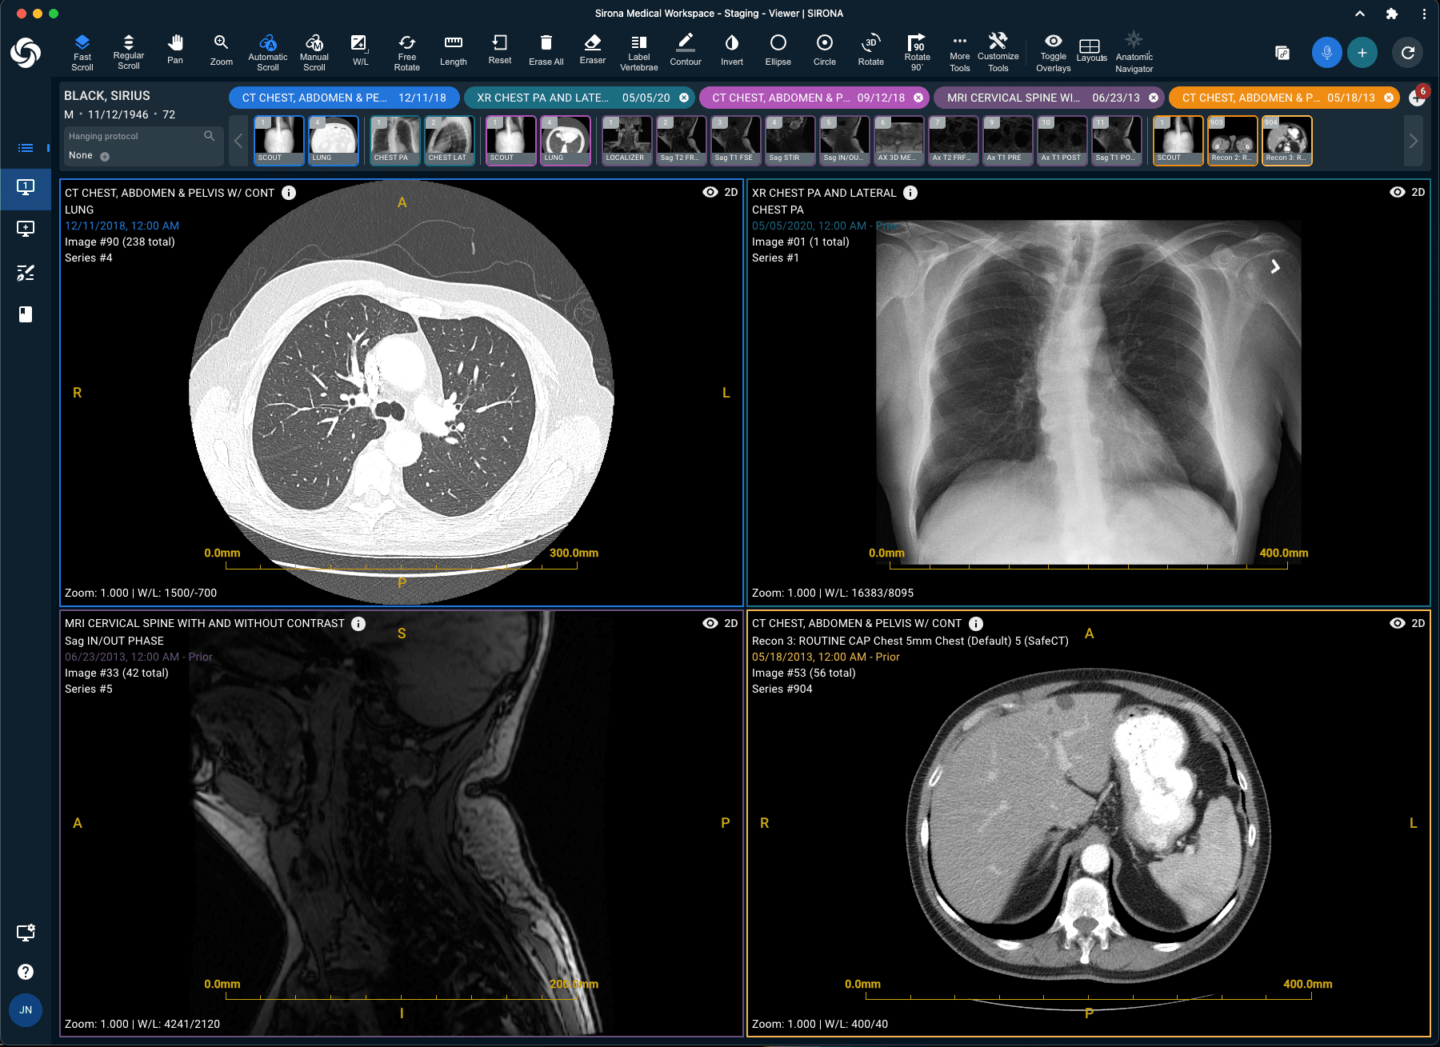Open the Anatomic Navigator

tap(1134, 52)
